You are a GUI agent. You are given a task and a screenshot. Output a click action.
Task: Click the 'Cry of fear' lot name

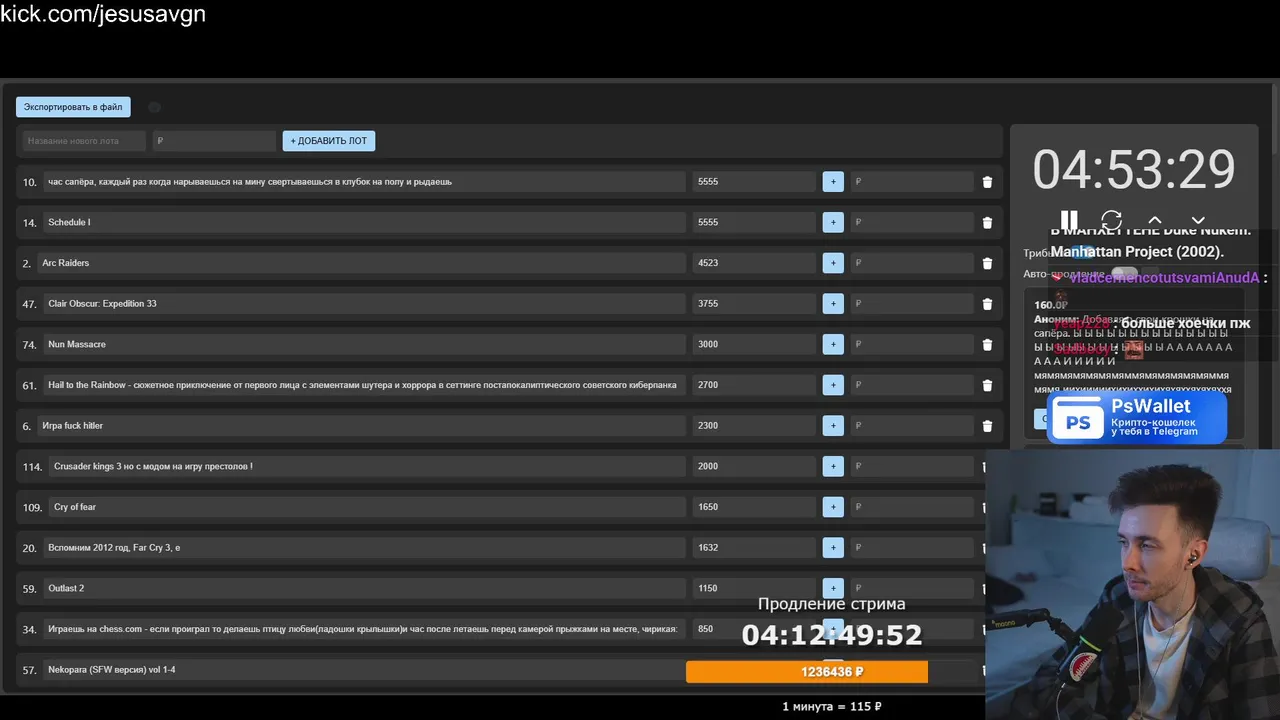367,507
